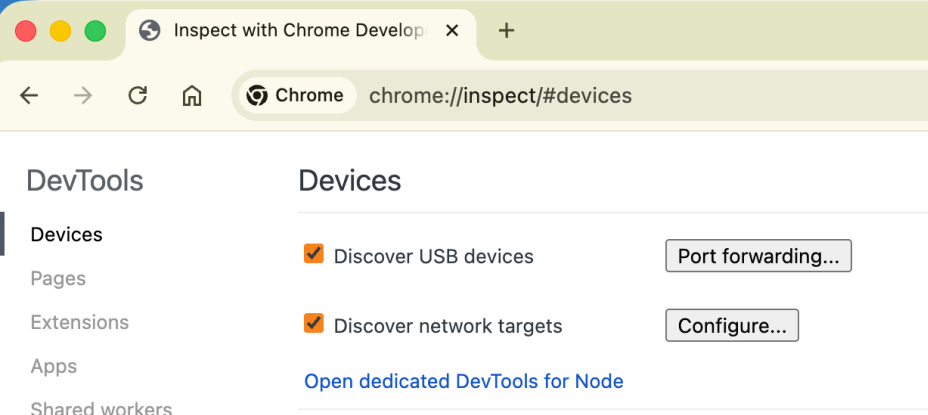Open a new browser tab
The height and width of the screenshot is (415, 928).
pos(506,30)
